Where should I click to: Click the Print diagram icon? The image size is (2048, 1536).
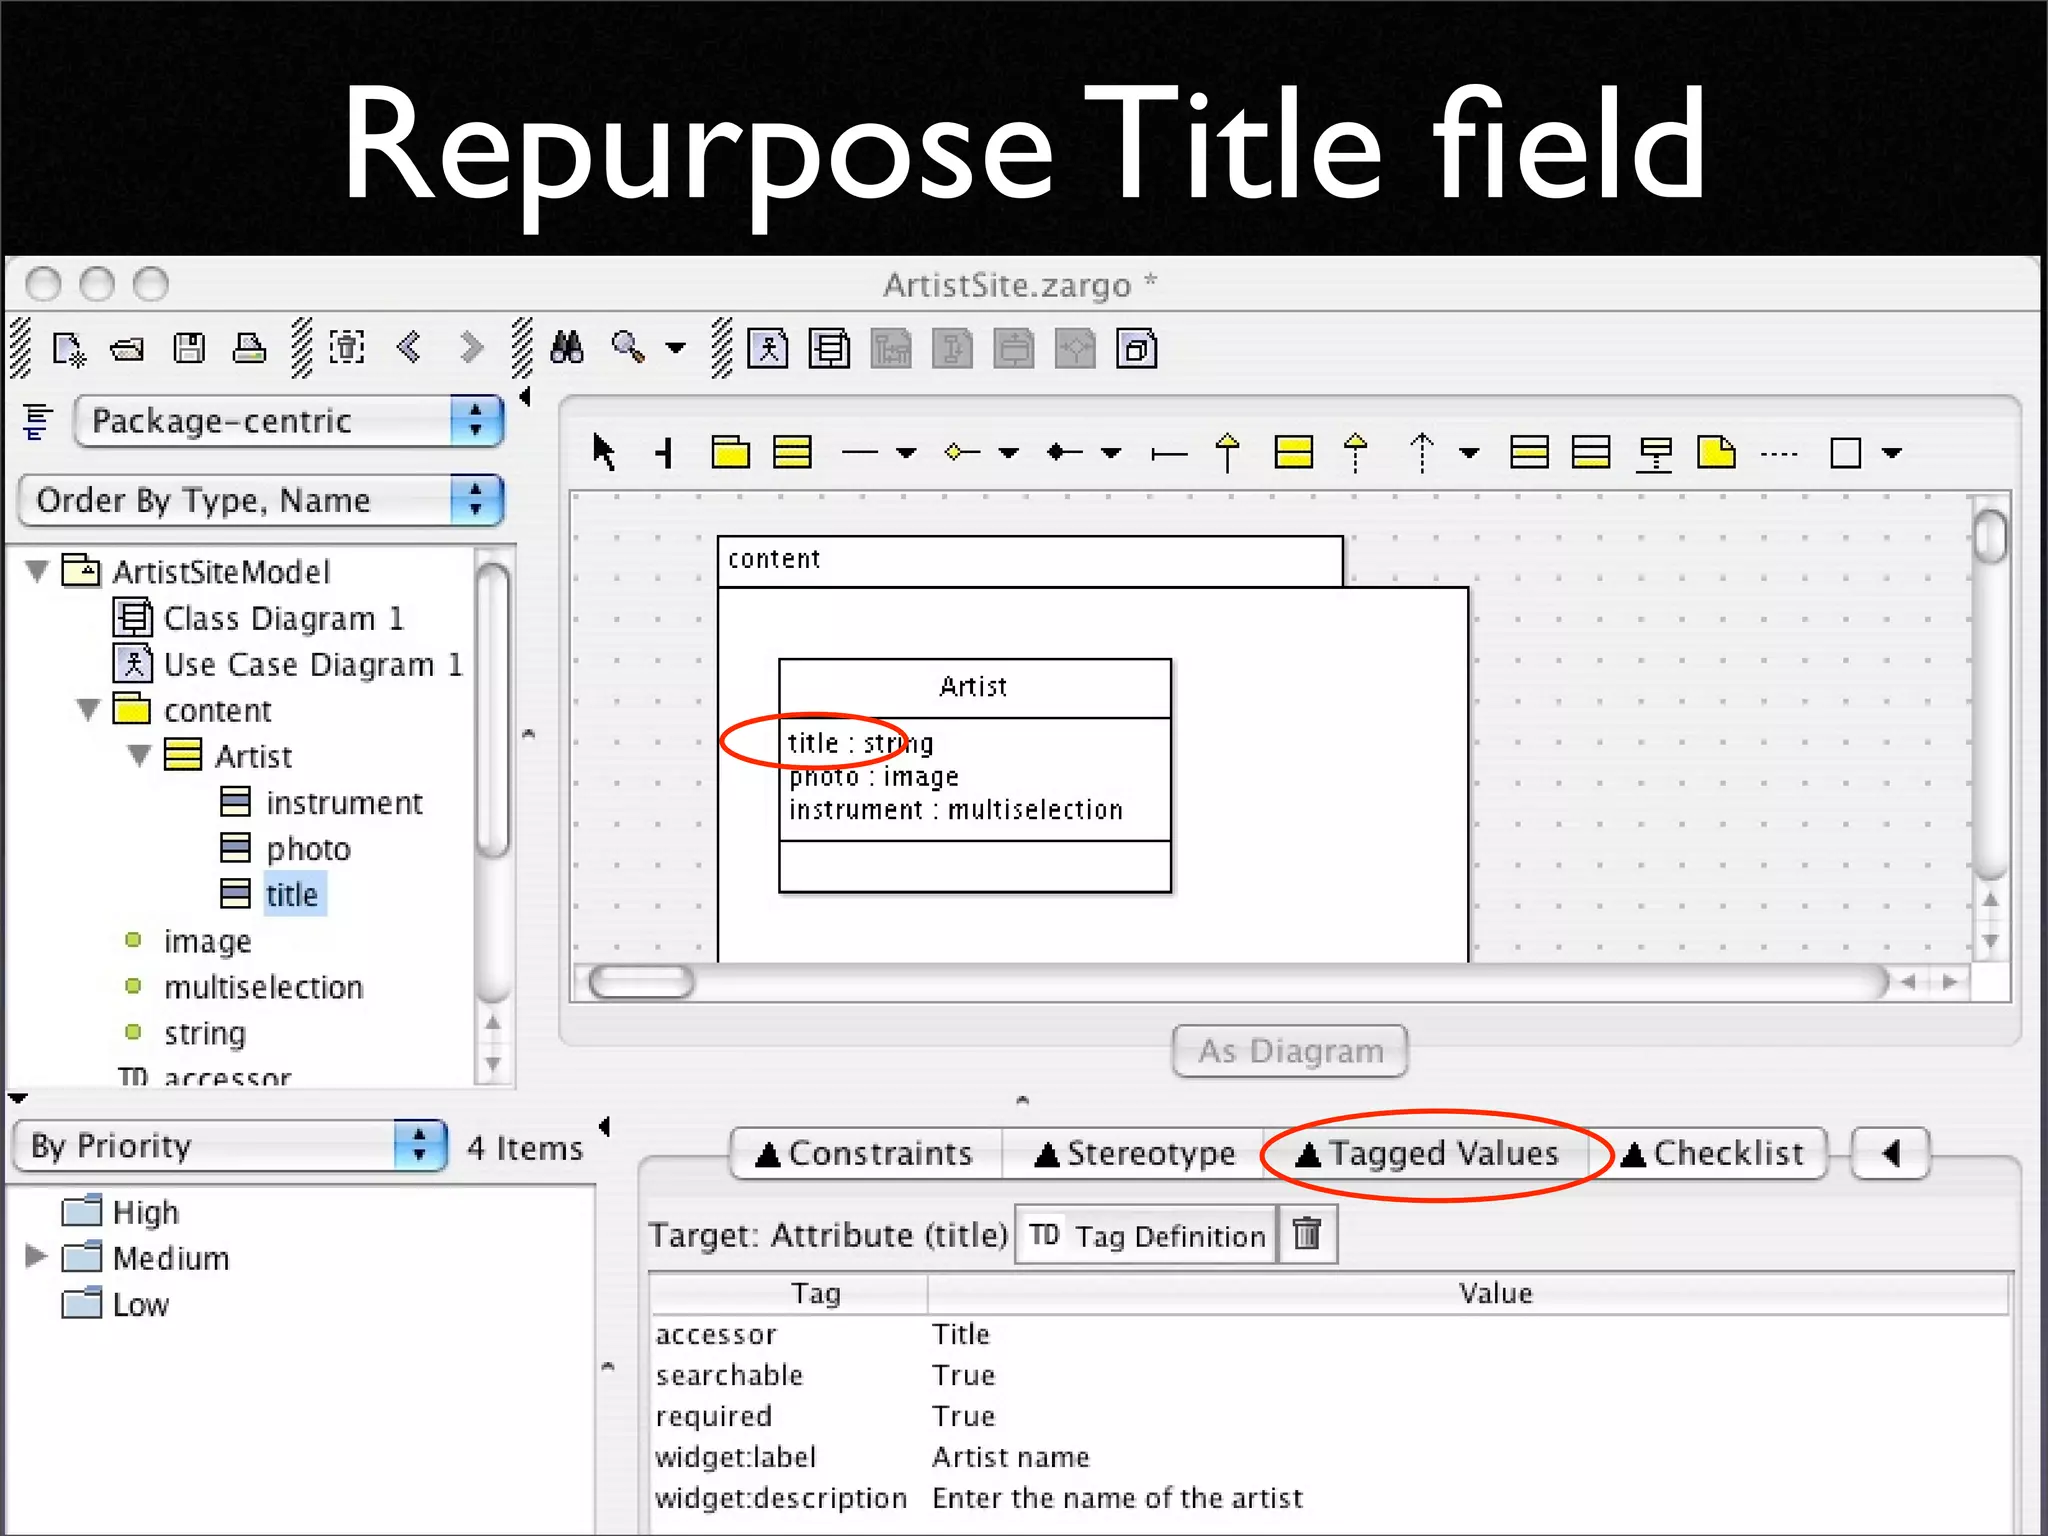click(x=249, y=349)
